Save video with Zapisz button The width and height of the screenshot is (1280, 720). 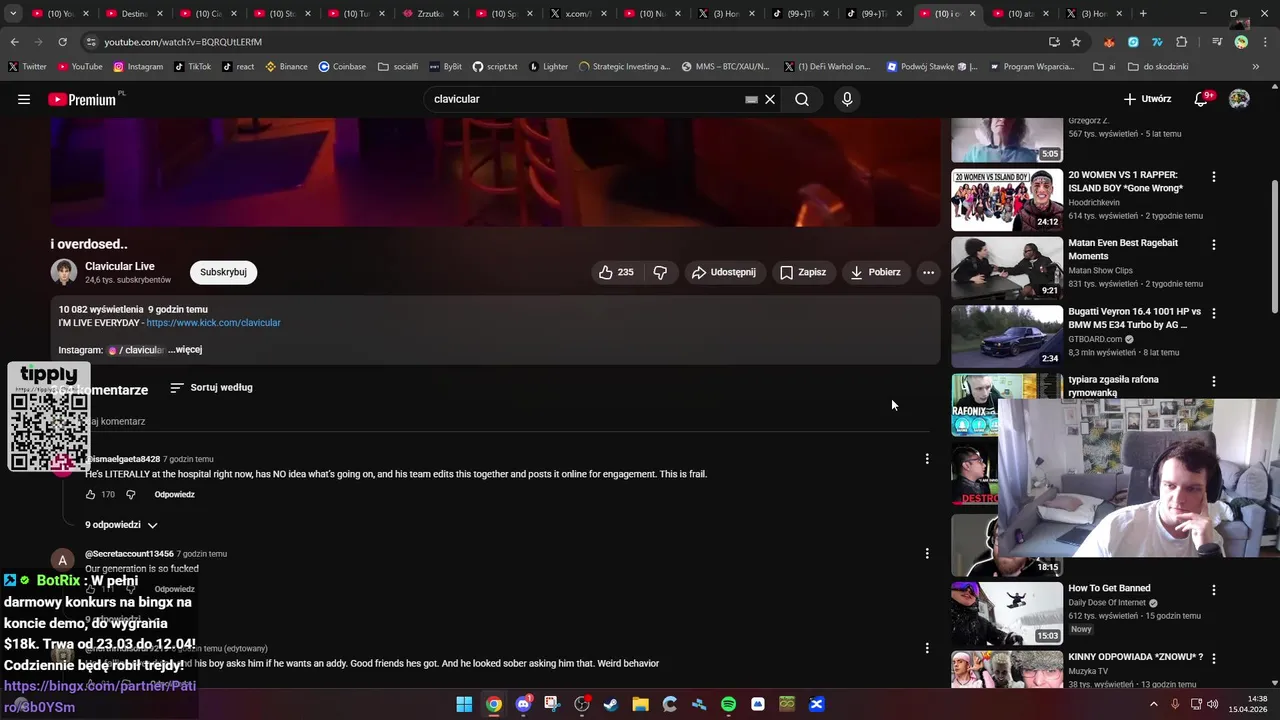pyautogui.click(x=803, y=272)
